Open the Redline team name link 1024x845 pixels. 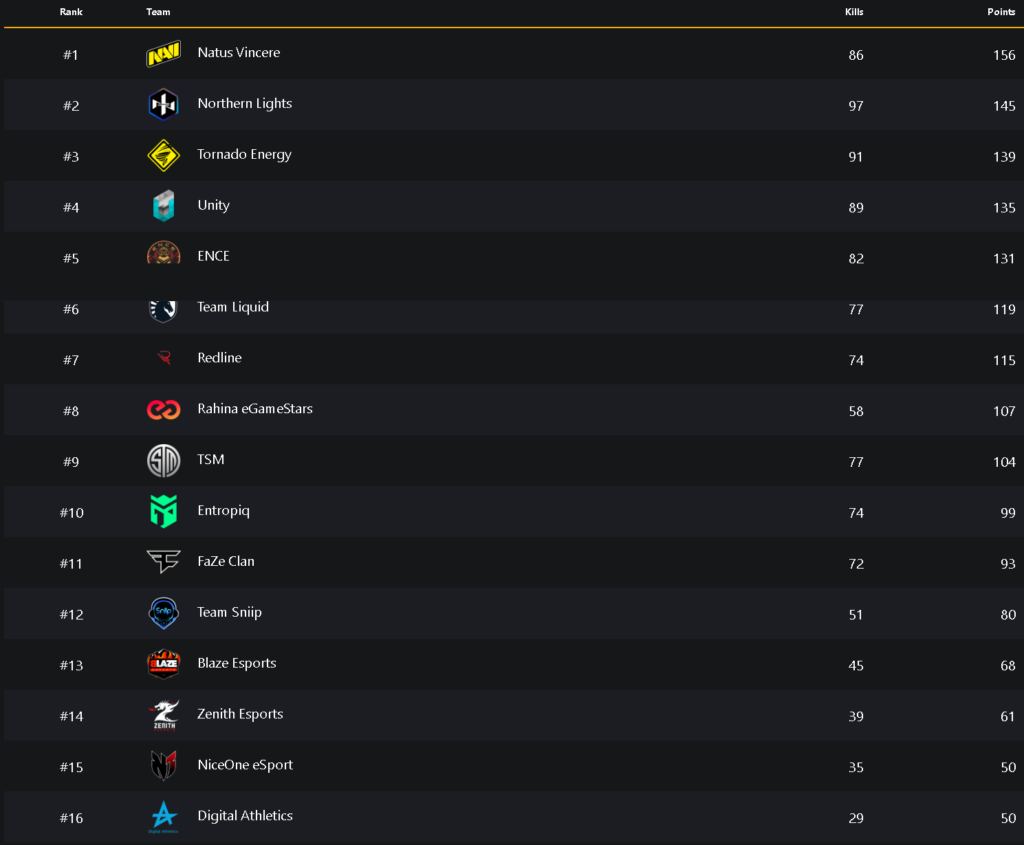(x=219, y=358)
